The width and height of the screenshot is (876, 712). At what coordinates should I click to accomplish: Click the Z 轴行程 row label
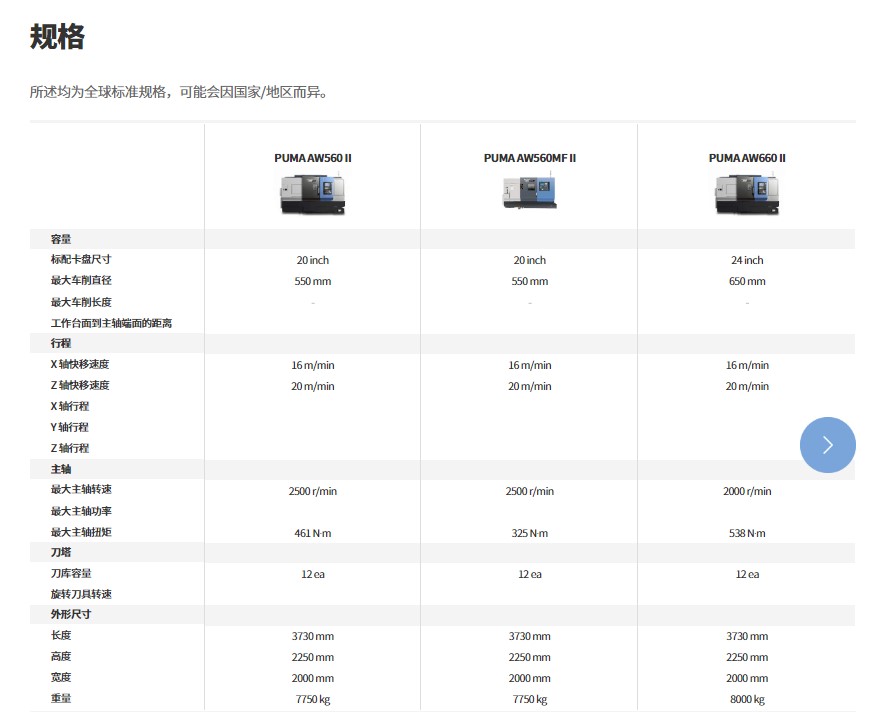click(x=70, y=448)
